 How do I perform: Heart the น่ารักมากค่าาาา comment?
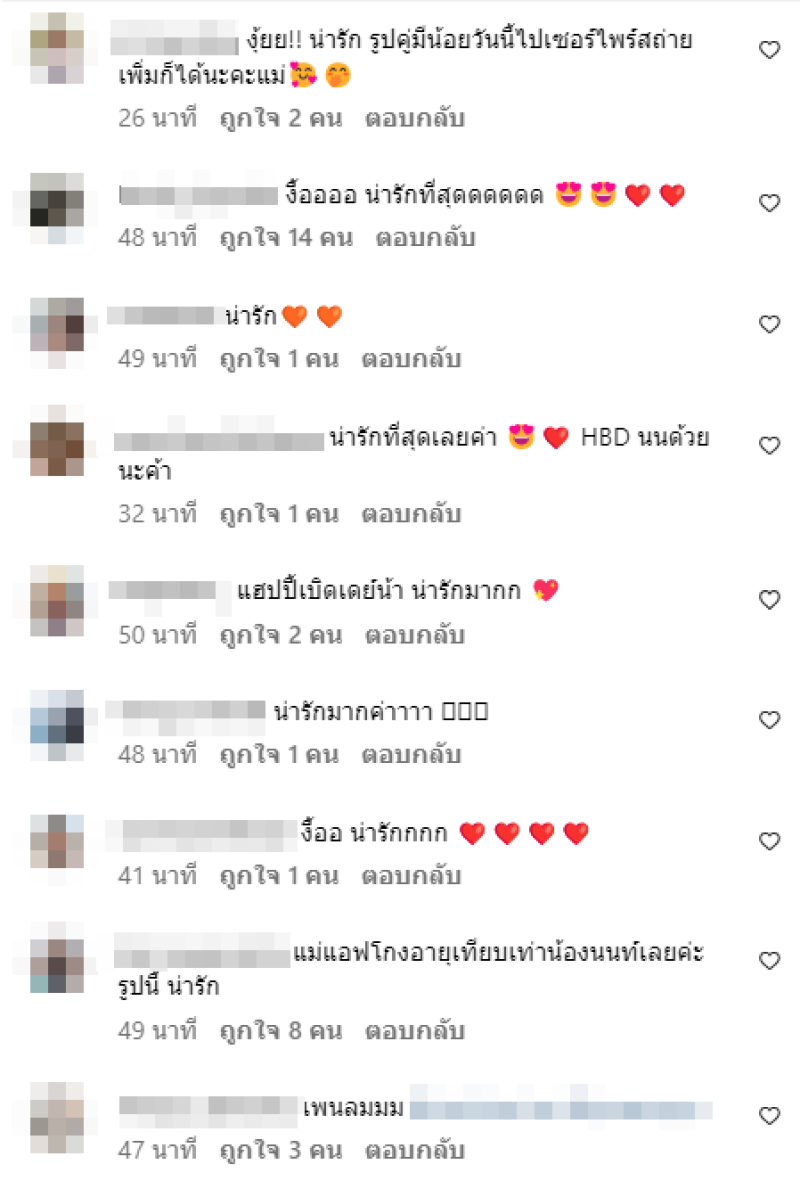tap(770, 720)
